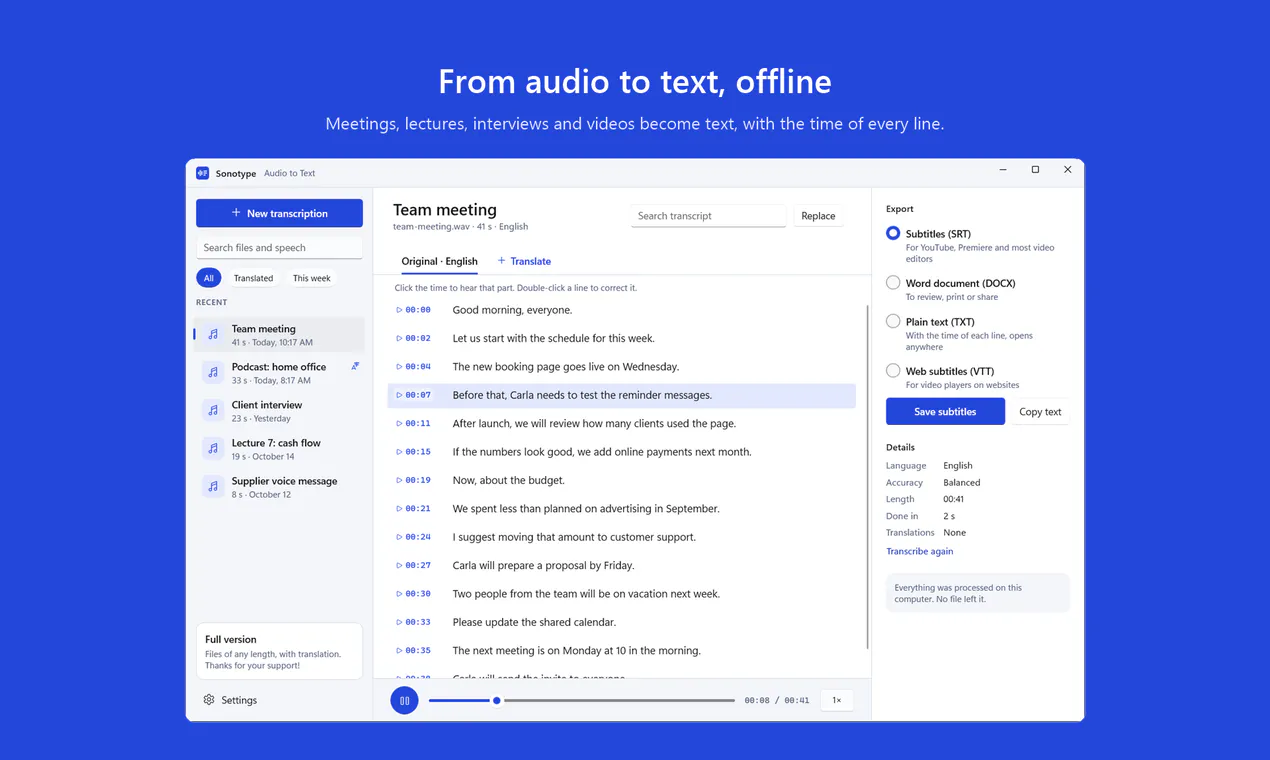Play the line at 00:24
The image size is (1270, 760).
(413, 537)
